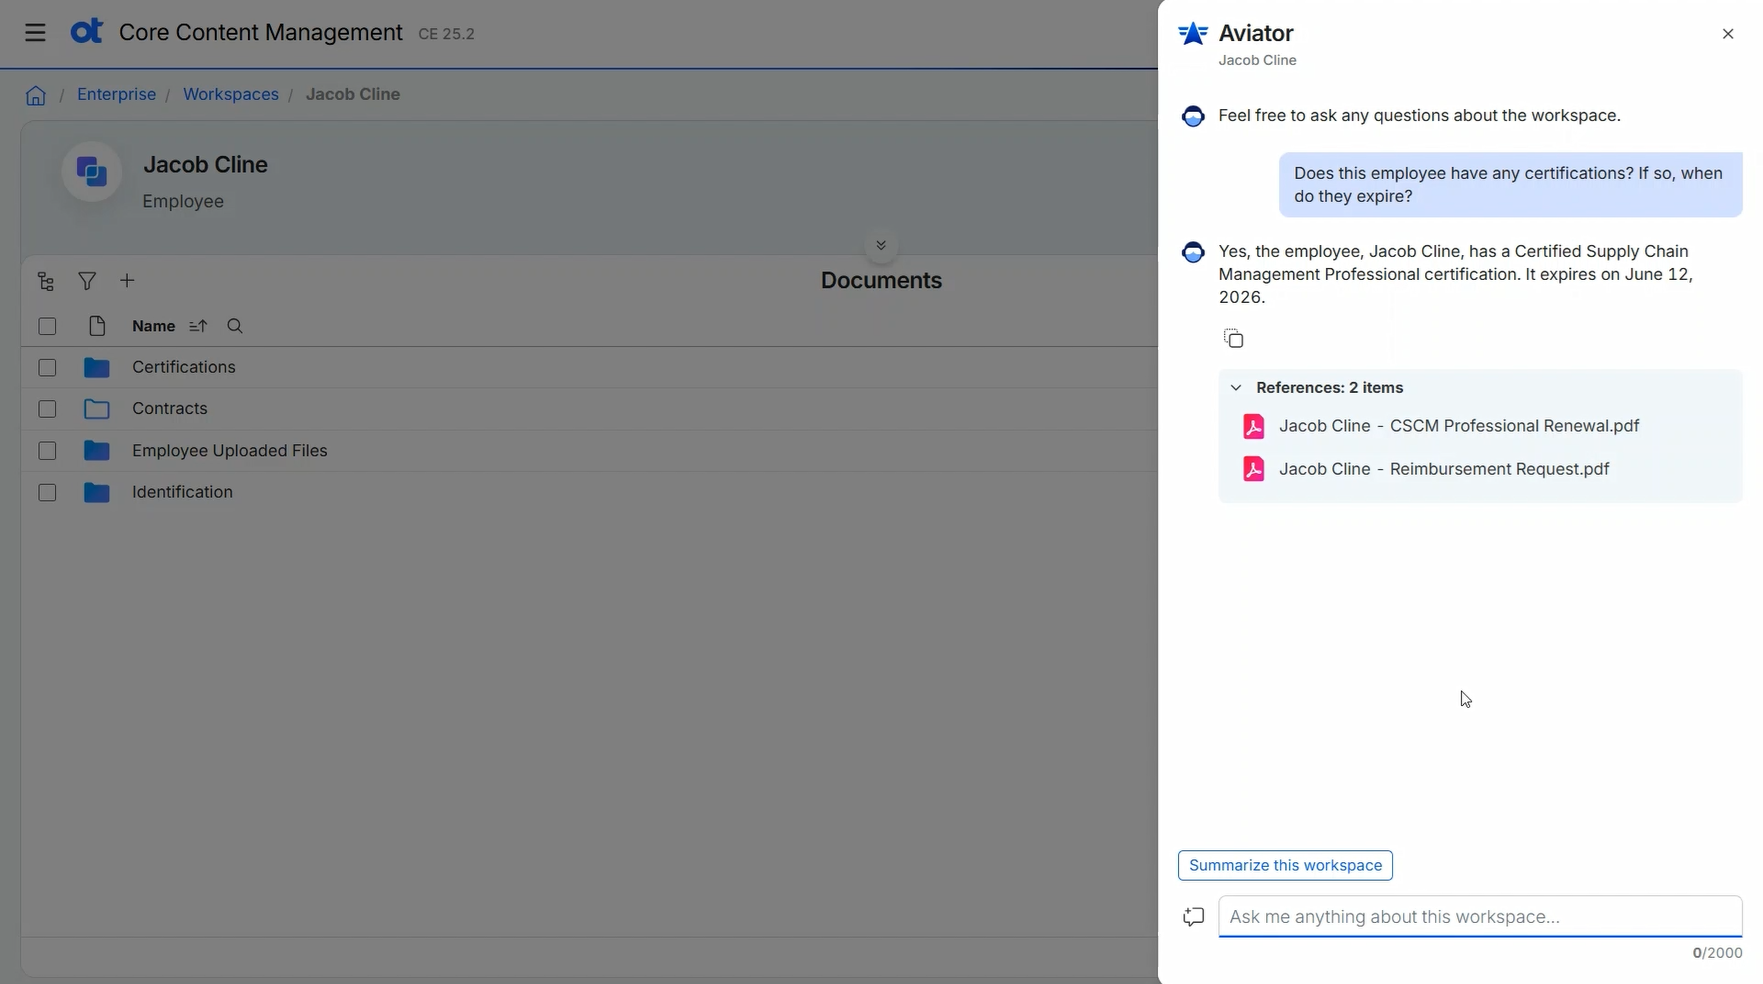Open the tree view browse icon
Screen dimensions: 1763x984
coord(46,282)
